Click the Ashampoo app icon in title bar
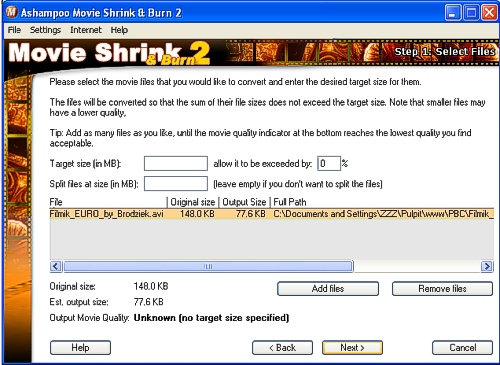Image resolution: width=500 pixels, height=365 pixels. tap(11, 12)
